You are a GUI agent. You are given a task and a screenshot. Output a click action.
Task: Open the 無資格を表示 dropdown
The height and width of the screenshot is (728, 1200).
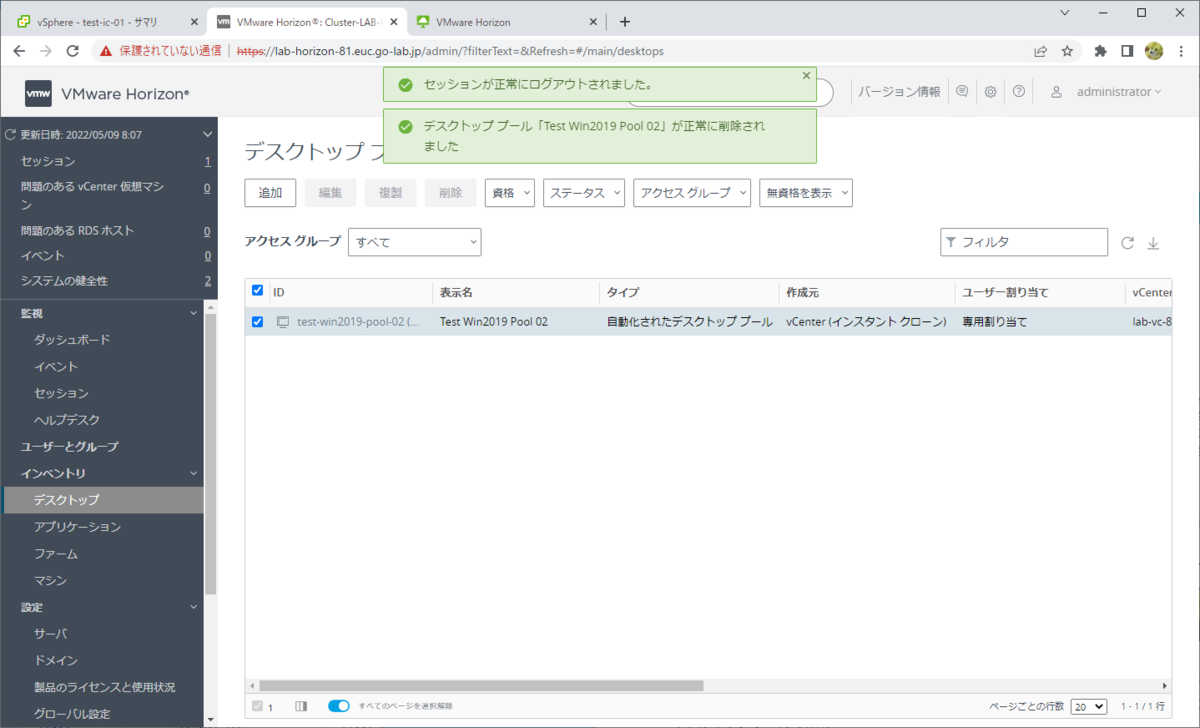pos(806,193)
